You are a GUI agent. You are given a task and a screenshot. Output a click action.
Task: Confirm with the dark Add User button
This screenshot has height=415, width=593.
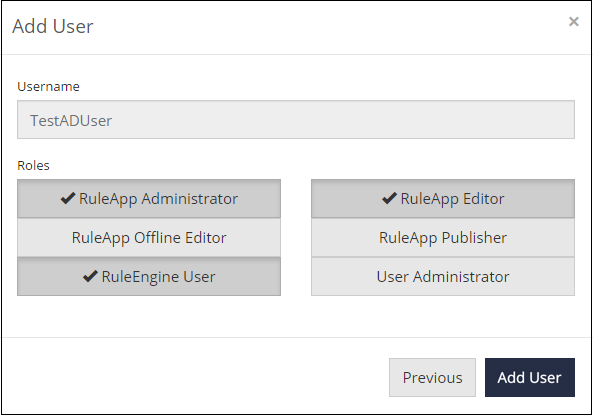tap(530, 378)
